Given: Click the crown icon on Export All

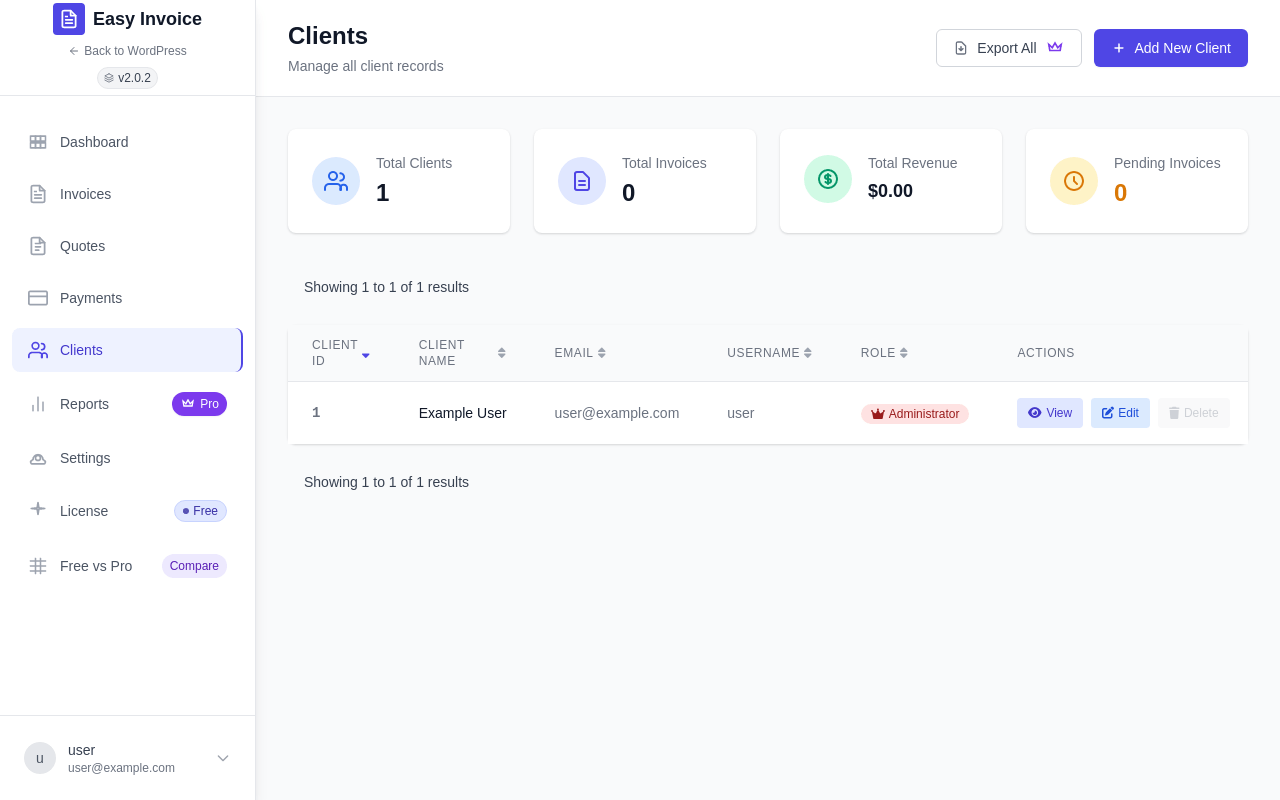Looking at the screenshot, I should (1055, 47).
